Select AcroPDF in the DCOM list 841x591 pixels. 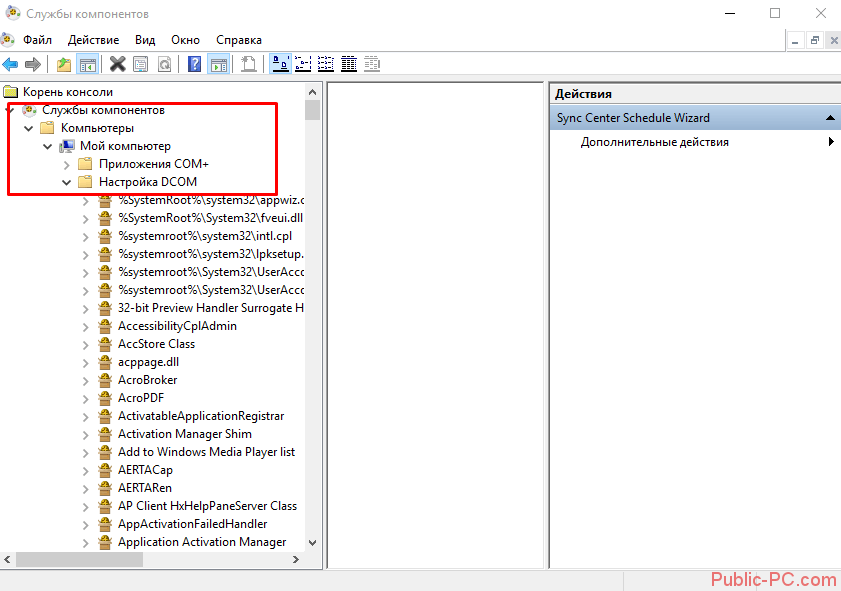[140, 398]
